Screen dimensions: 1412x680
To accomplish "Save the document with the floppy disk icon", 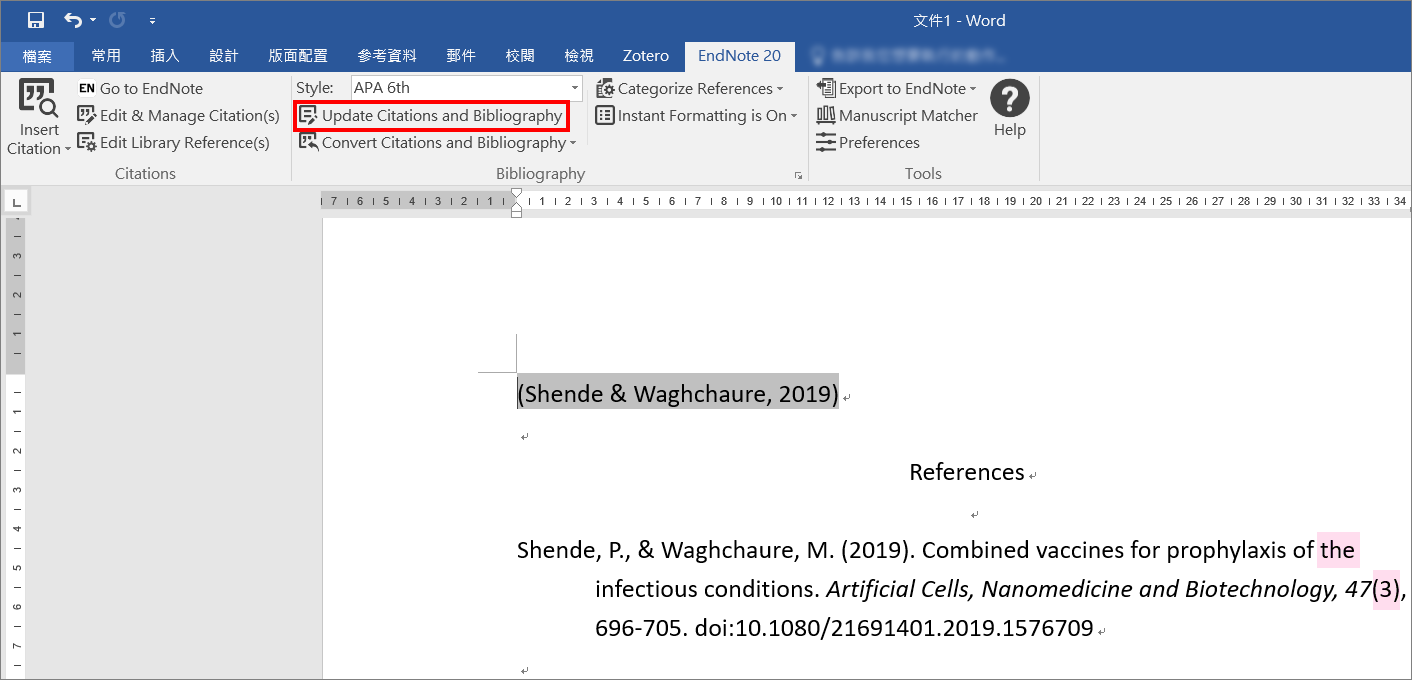I will point(36,20).
